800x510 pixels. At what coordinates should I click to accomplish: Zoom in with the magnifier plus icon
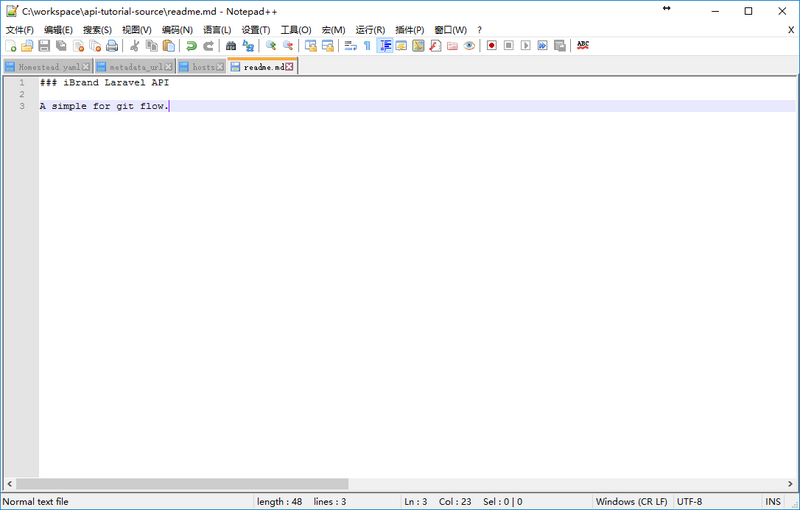click(x=271, y=46)
